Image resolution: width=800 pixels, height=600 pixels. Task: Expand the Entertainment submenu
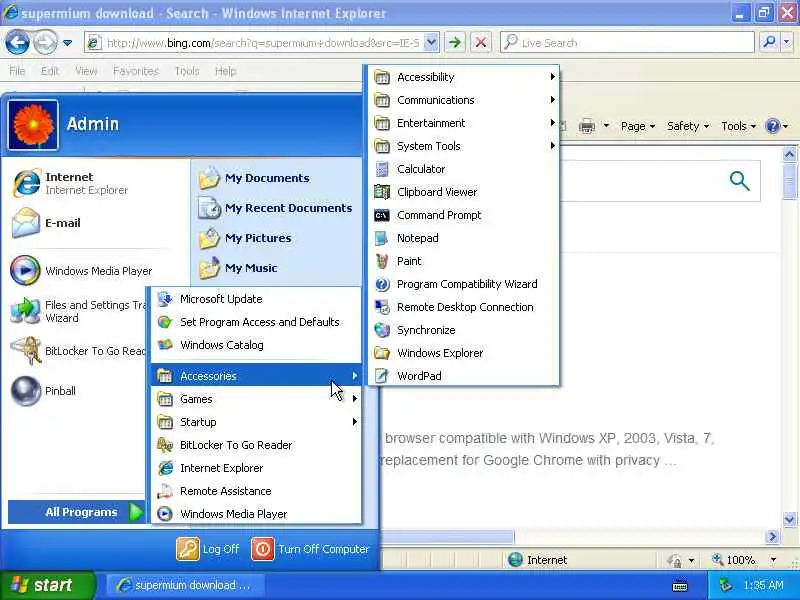tap(463, 123)
